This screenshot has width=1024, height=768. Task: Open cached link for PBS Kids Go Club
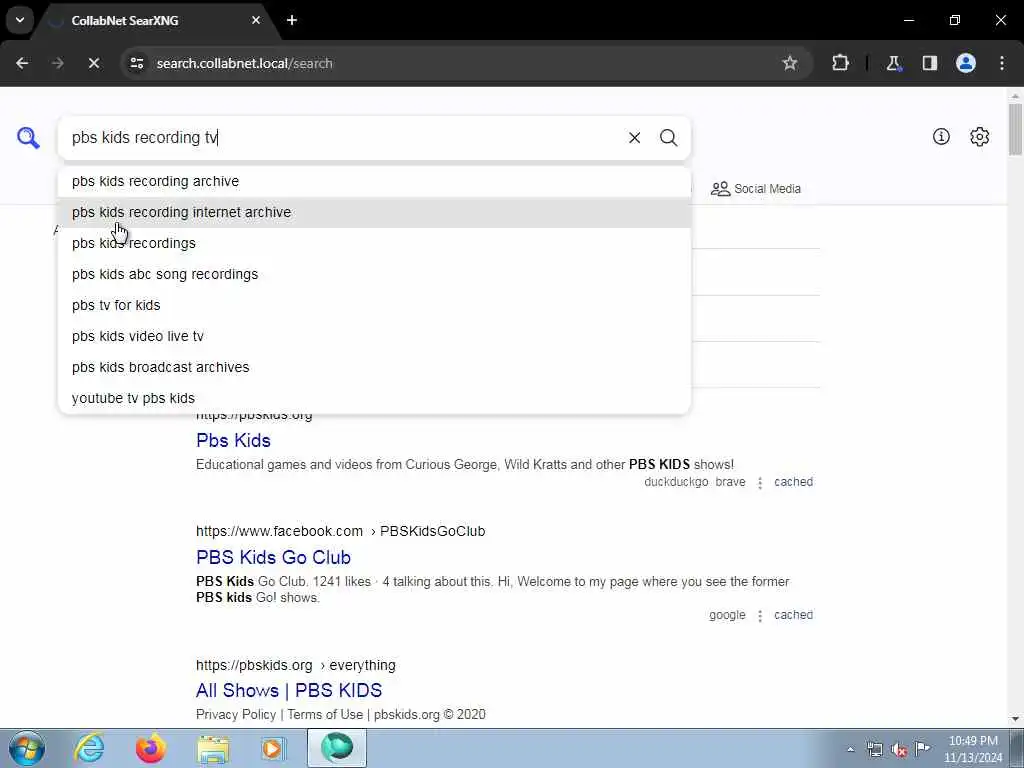coord(793,615)
